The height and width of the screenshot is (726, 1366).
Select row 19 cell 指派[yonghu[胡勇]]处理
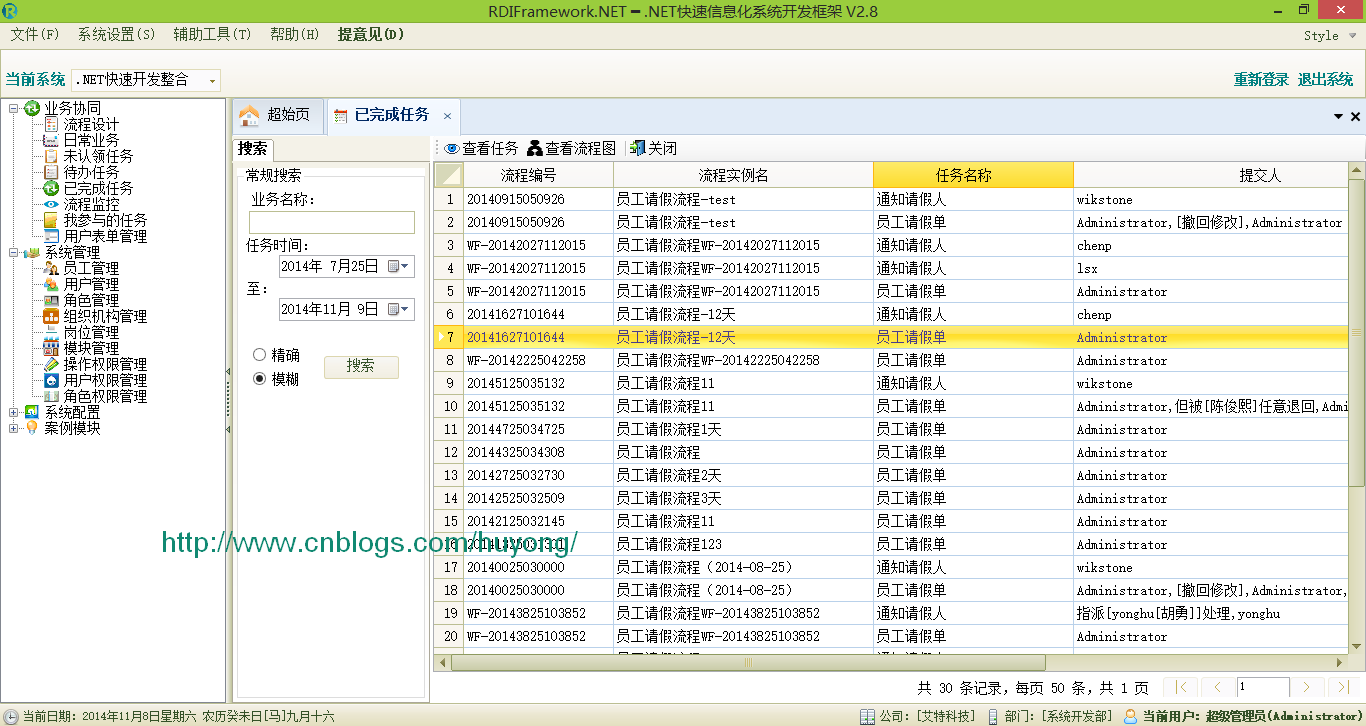pos(1213,613)
